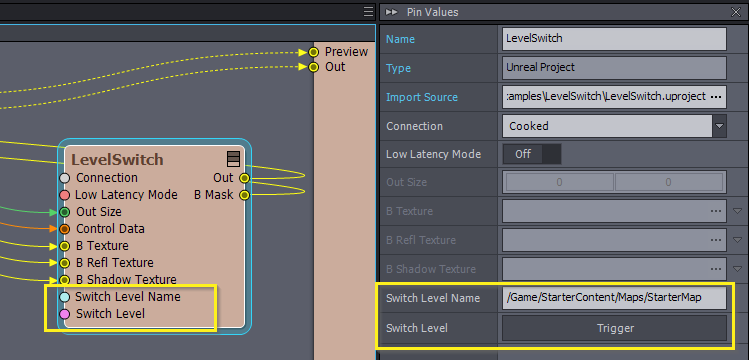The image size is (749, 360).
Task: Click the Type property label
Action: pos(398,68)
